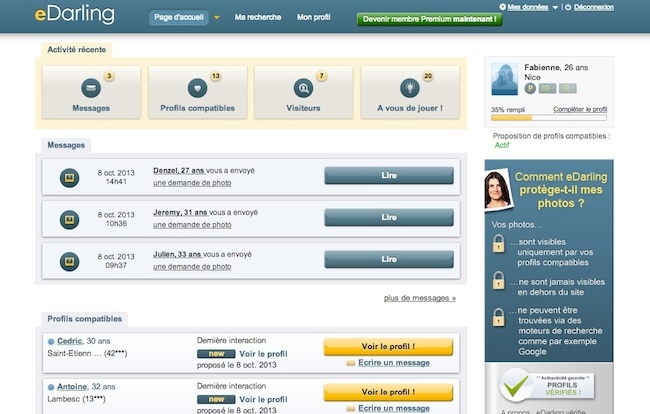650x414 pixels.
Task: Click Ecrire un message for Antoine
Action: tap(394, 408)
